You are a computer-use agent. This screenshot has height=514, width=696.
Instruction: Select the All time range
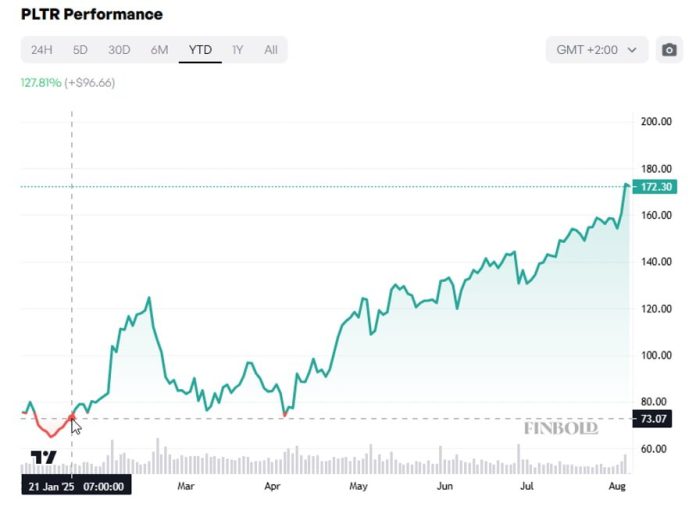(x=271, y=49)
